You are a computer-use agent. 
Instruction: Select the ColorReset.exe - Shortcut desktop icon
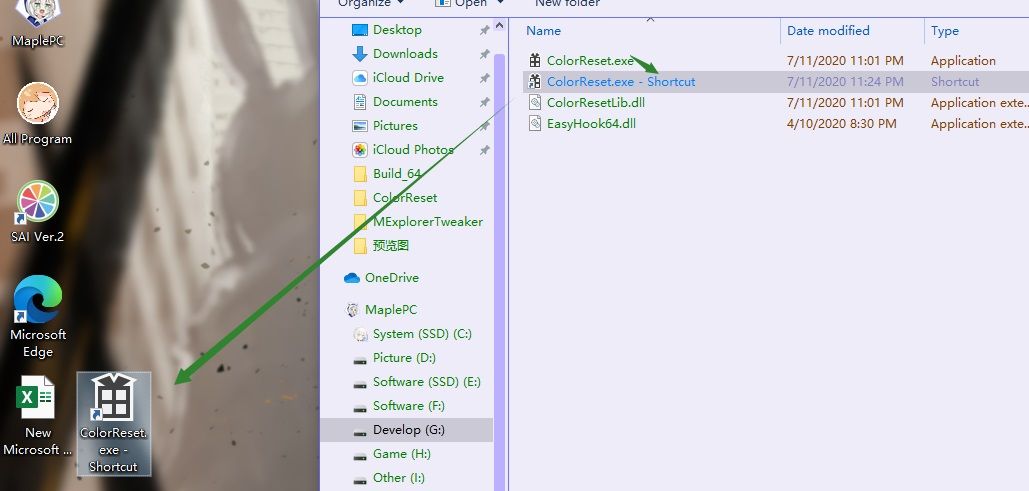[x=114, y=423]
